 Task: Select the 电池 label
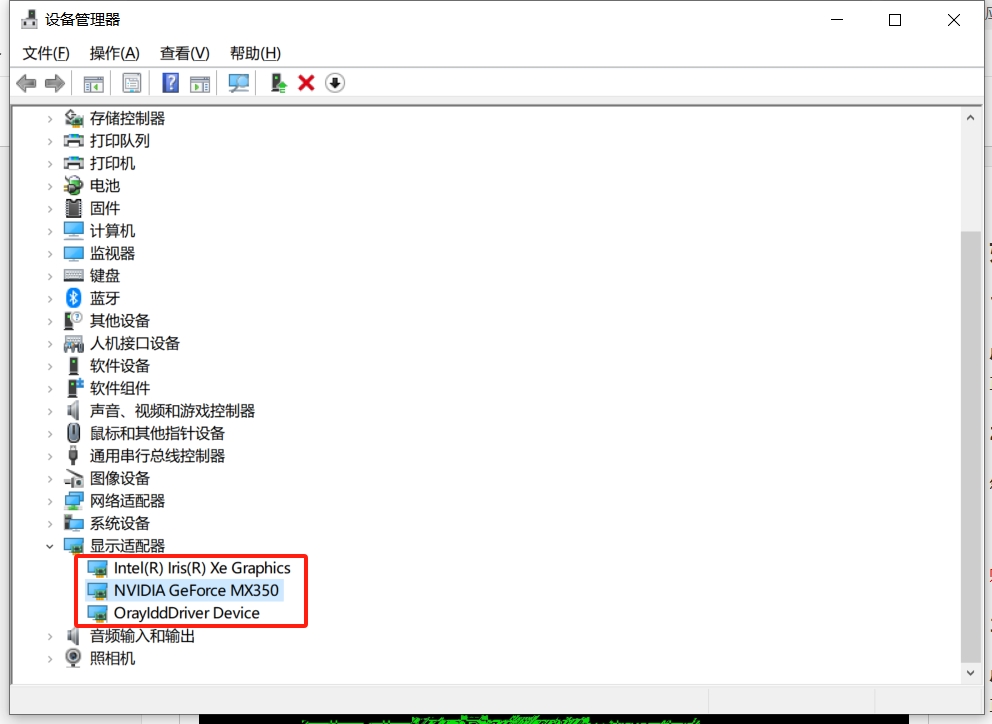pos(104,185)
